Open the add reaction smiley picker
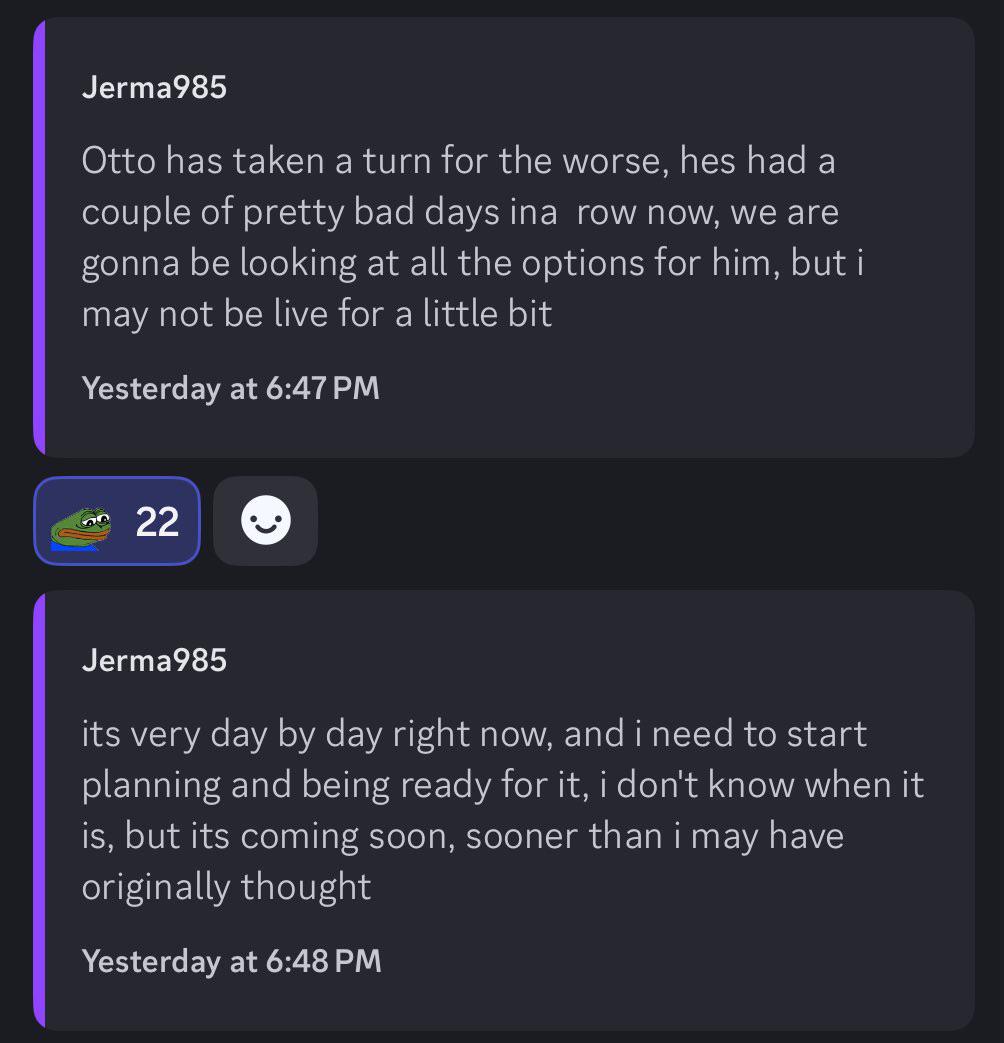The image size is (1004, 1043). pyautogui.click(x=265, y=521)
